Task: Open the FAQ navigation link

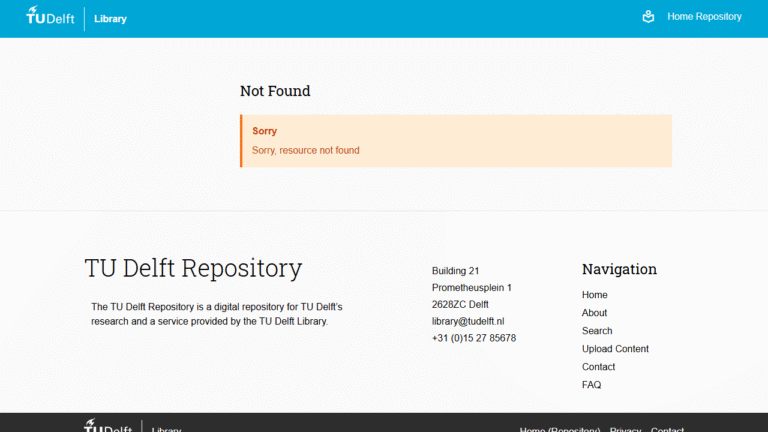Action: coord(591,385)
